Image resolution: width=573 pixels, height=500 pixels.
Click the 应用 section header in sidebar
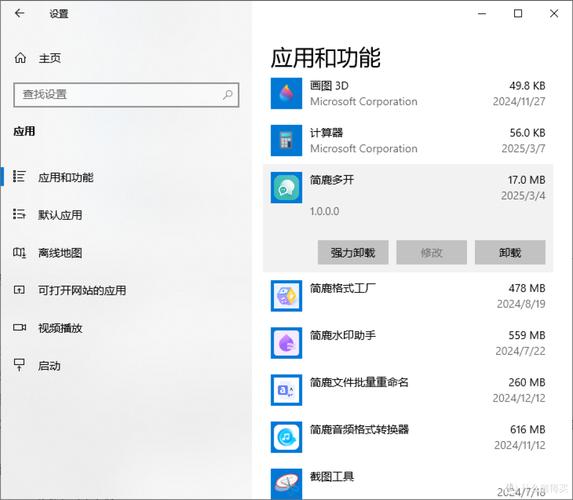[24, 131]
